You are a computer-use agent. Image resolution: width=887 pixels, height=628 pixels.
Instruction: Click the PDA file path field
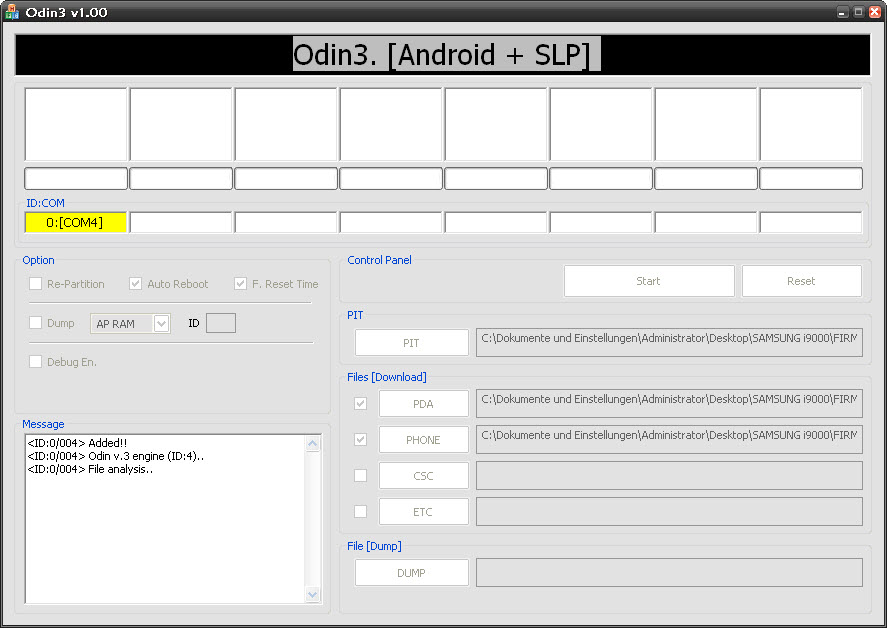pos(669,403)
